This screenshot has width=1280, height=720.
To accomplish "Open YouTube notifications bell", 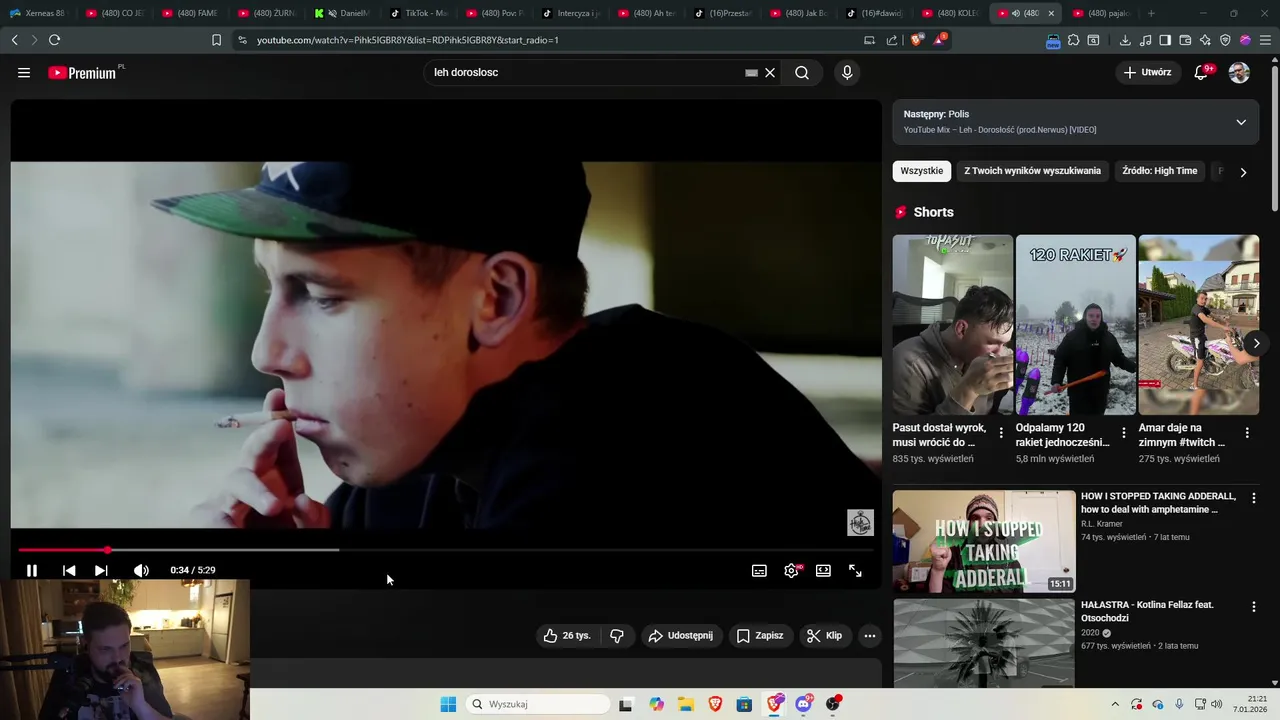I will click(x=1203, y=72).
